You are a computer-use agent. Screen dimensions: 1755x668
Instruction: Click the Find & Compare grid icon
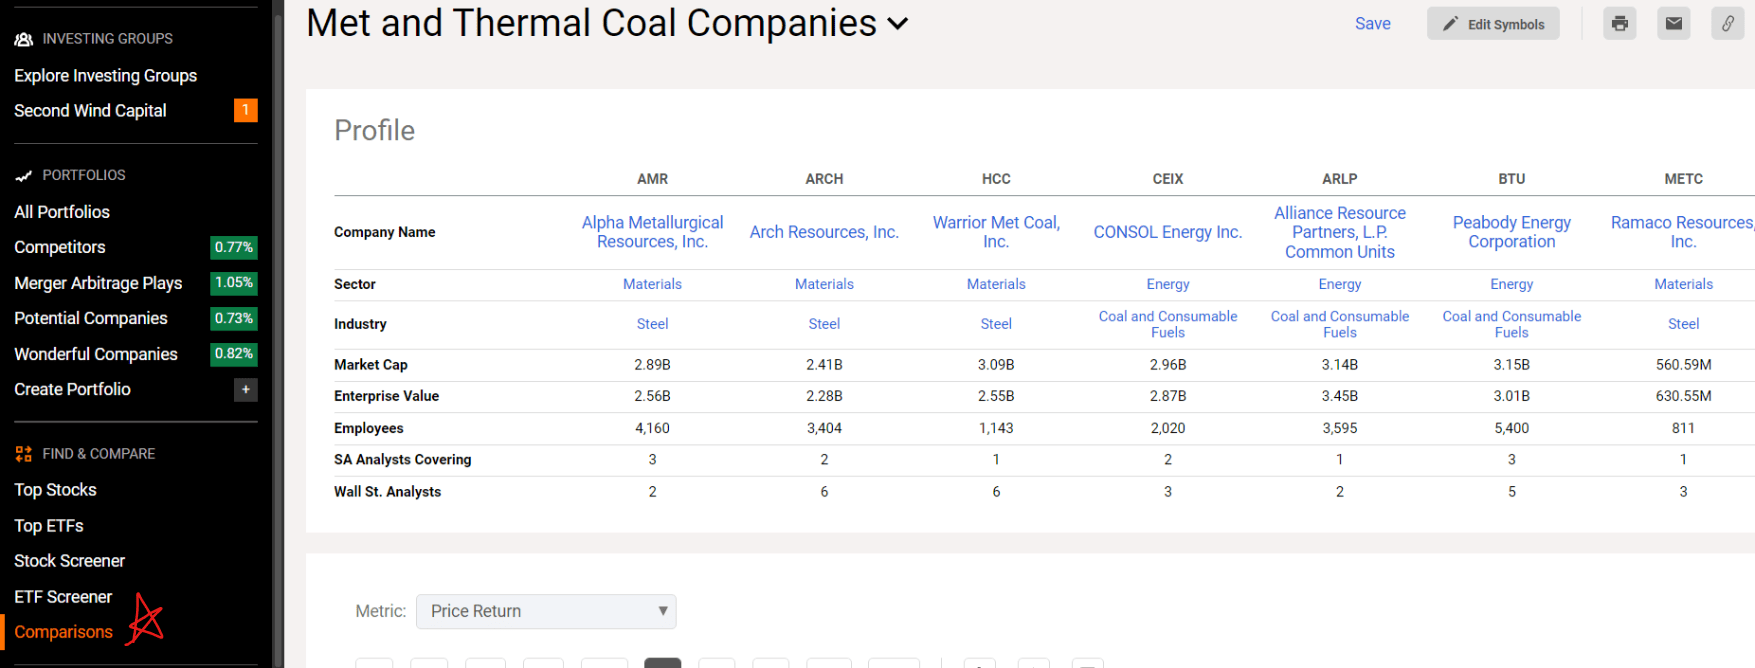(x=24, y=454)
